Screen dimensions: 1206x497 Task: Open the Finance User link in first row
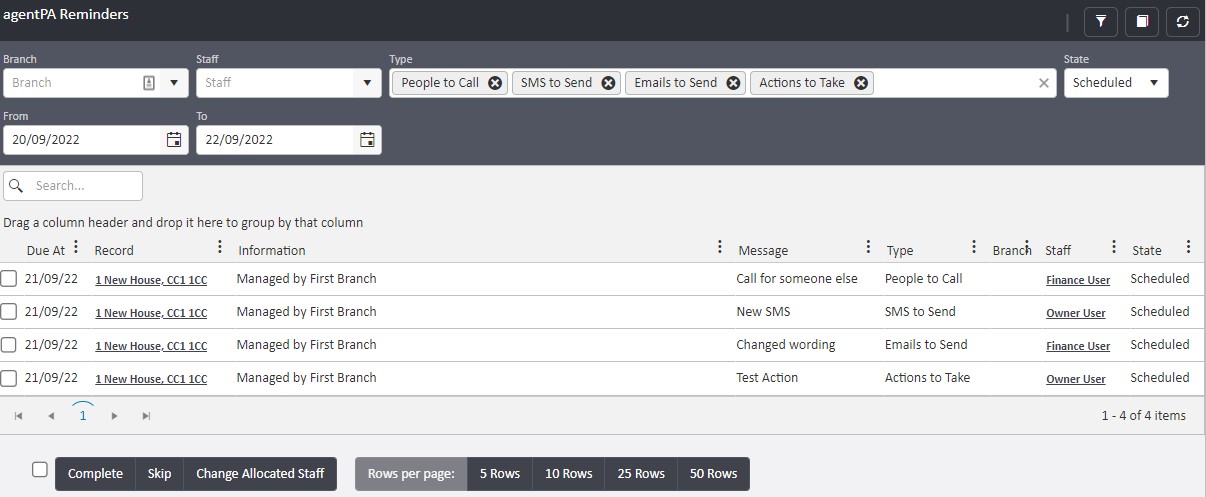pyautogui.click(x=1078, y=280)
